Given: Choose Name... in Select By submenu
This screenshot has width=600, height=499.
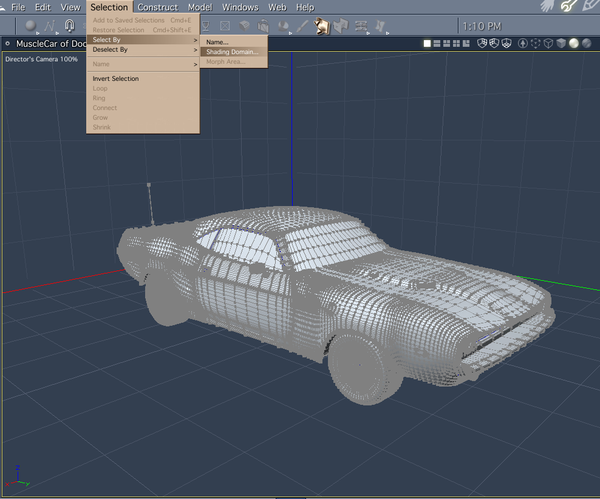Looking at the screenshot, I should point(233,42).
